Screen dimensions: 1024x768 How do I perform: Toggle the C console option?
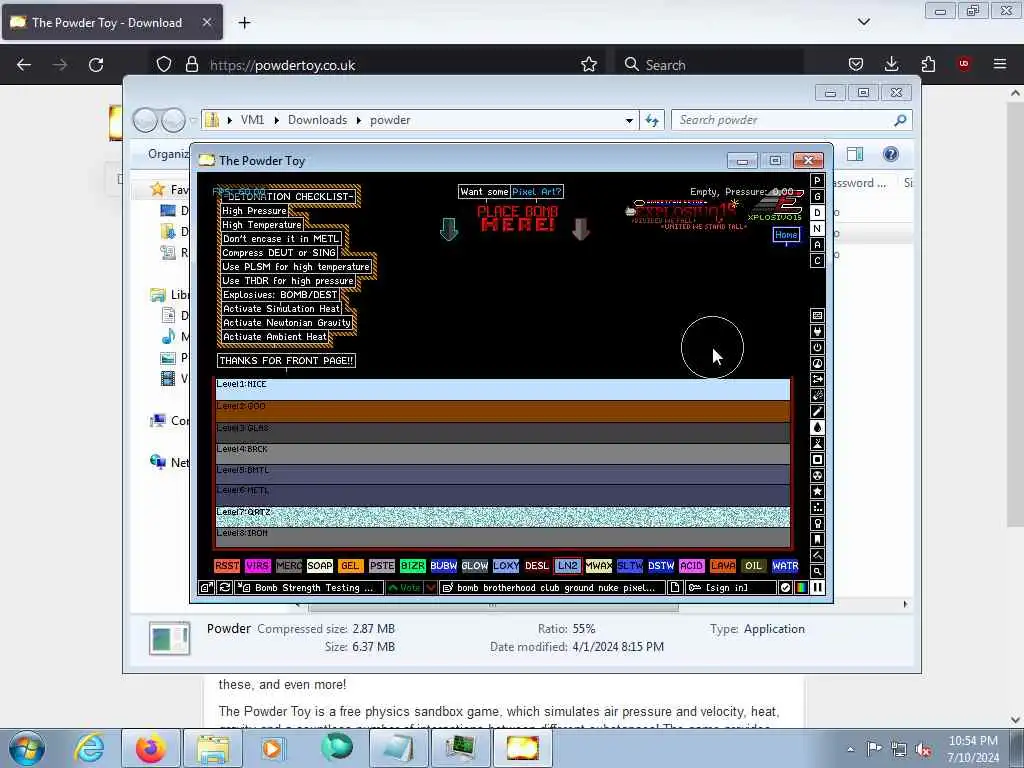(817, 261)
